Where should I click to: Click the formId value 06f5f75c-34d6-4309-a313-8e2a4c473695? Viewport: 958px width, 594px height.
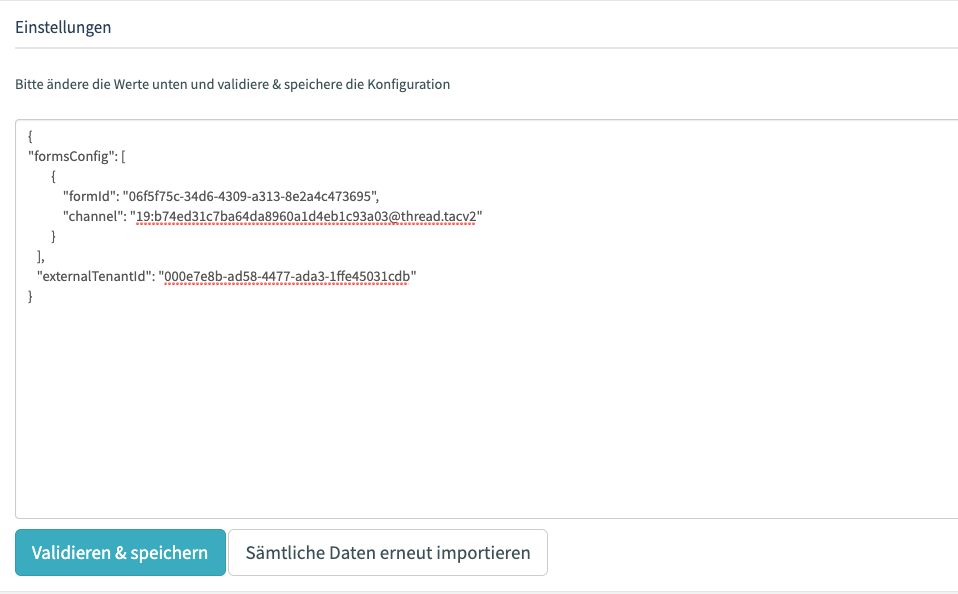(250, 196)
